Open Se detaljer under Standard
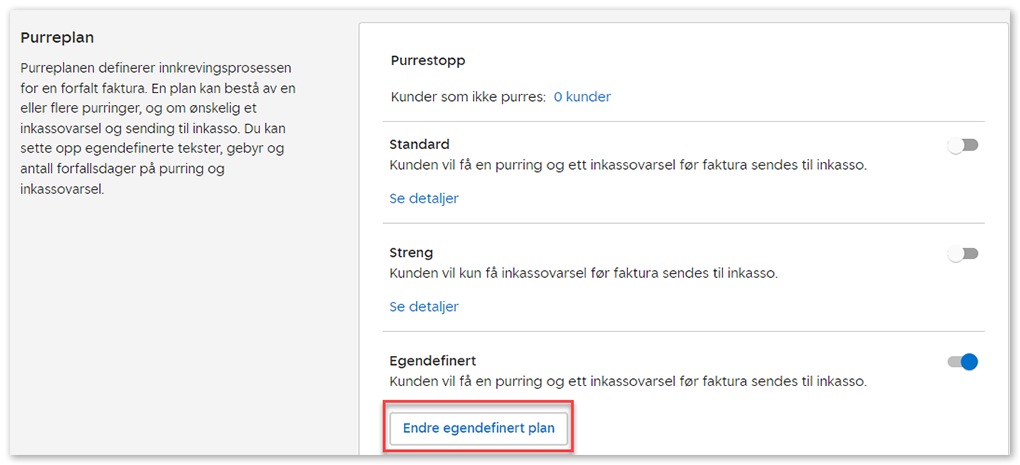The image size is (1020, 465). 424,198
